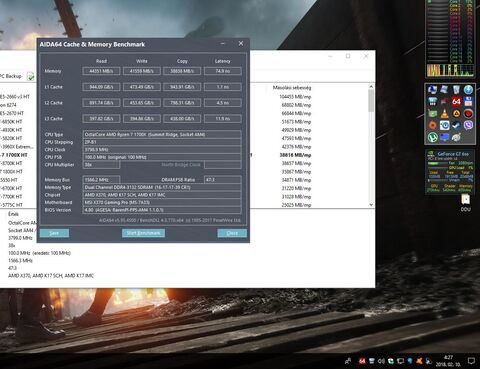The width and height of the screenshot is (480, 369).
Task: Click the Motherboard 'MSI X370 Gaming Pro' field
Action: [162, 202]
